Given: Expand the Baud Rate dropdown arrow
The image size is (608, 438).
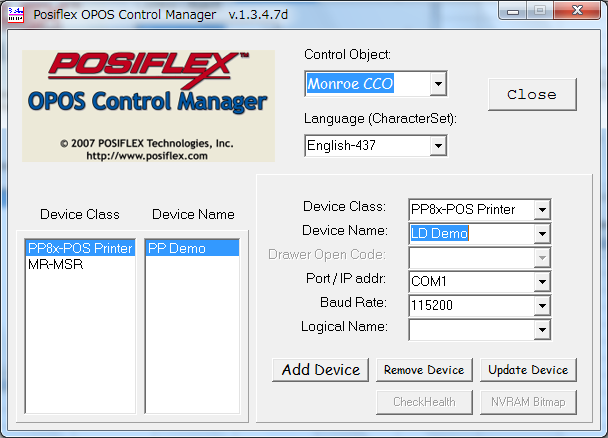Looking at the screenshot, I should [542, 306].
